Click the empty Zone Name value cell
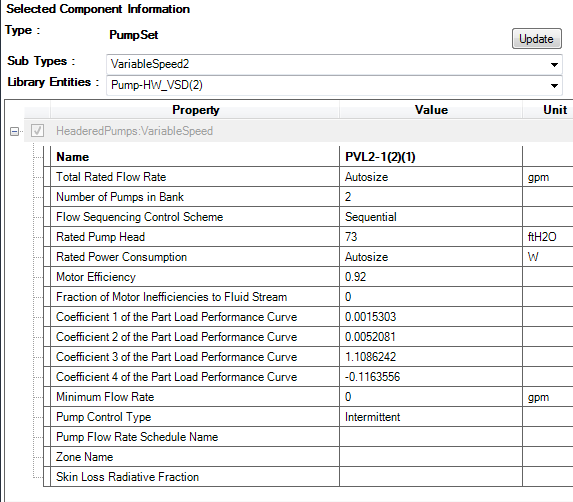This screenshot has width=573, height=502. tap(431, 457)
